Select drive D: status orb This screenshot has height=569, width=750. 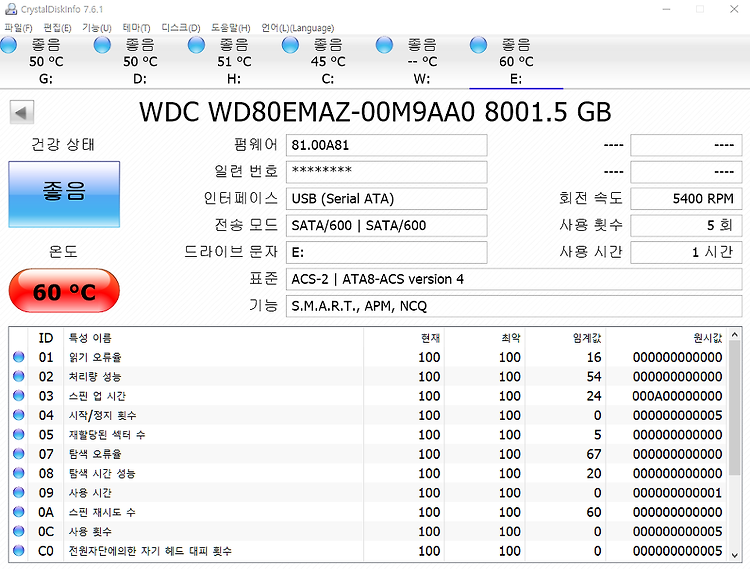point(102,45)
